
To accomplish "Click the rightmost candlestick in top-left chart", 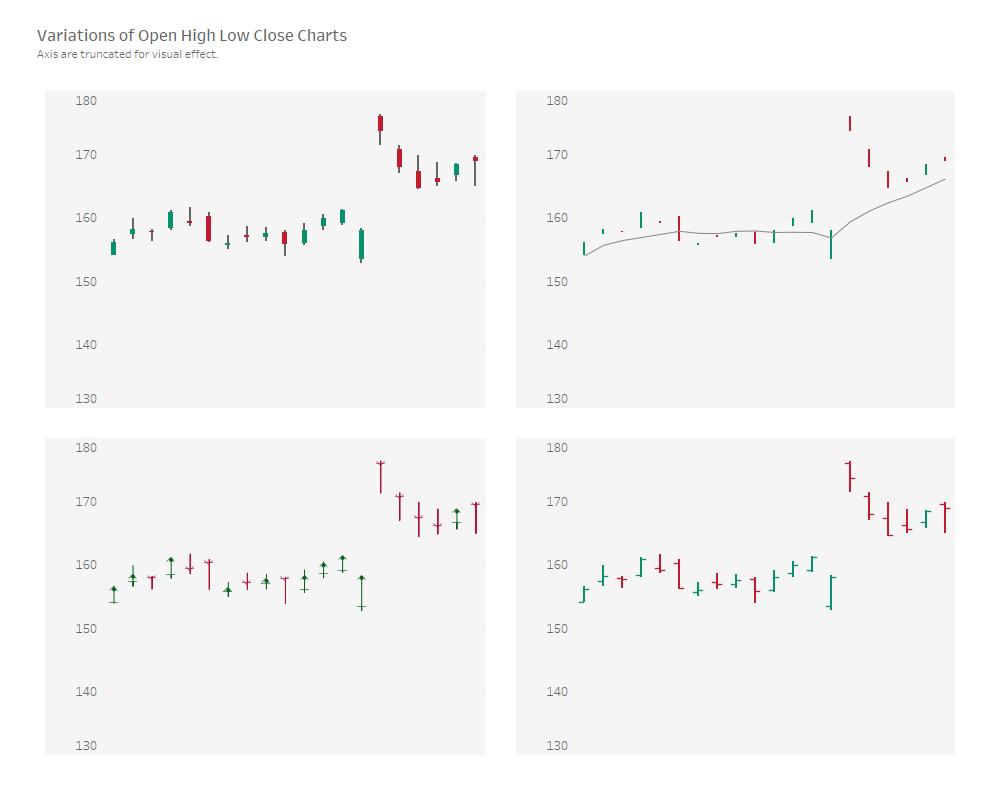I will point(475,159).
